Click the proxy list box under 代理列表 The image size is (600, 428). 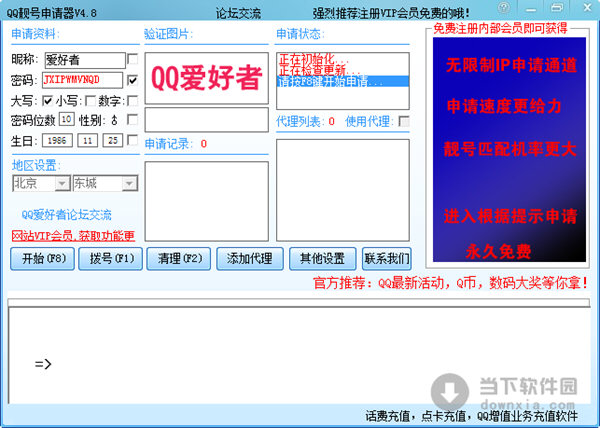(x=342, y=190)
